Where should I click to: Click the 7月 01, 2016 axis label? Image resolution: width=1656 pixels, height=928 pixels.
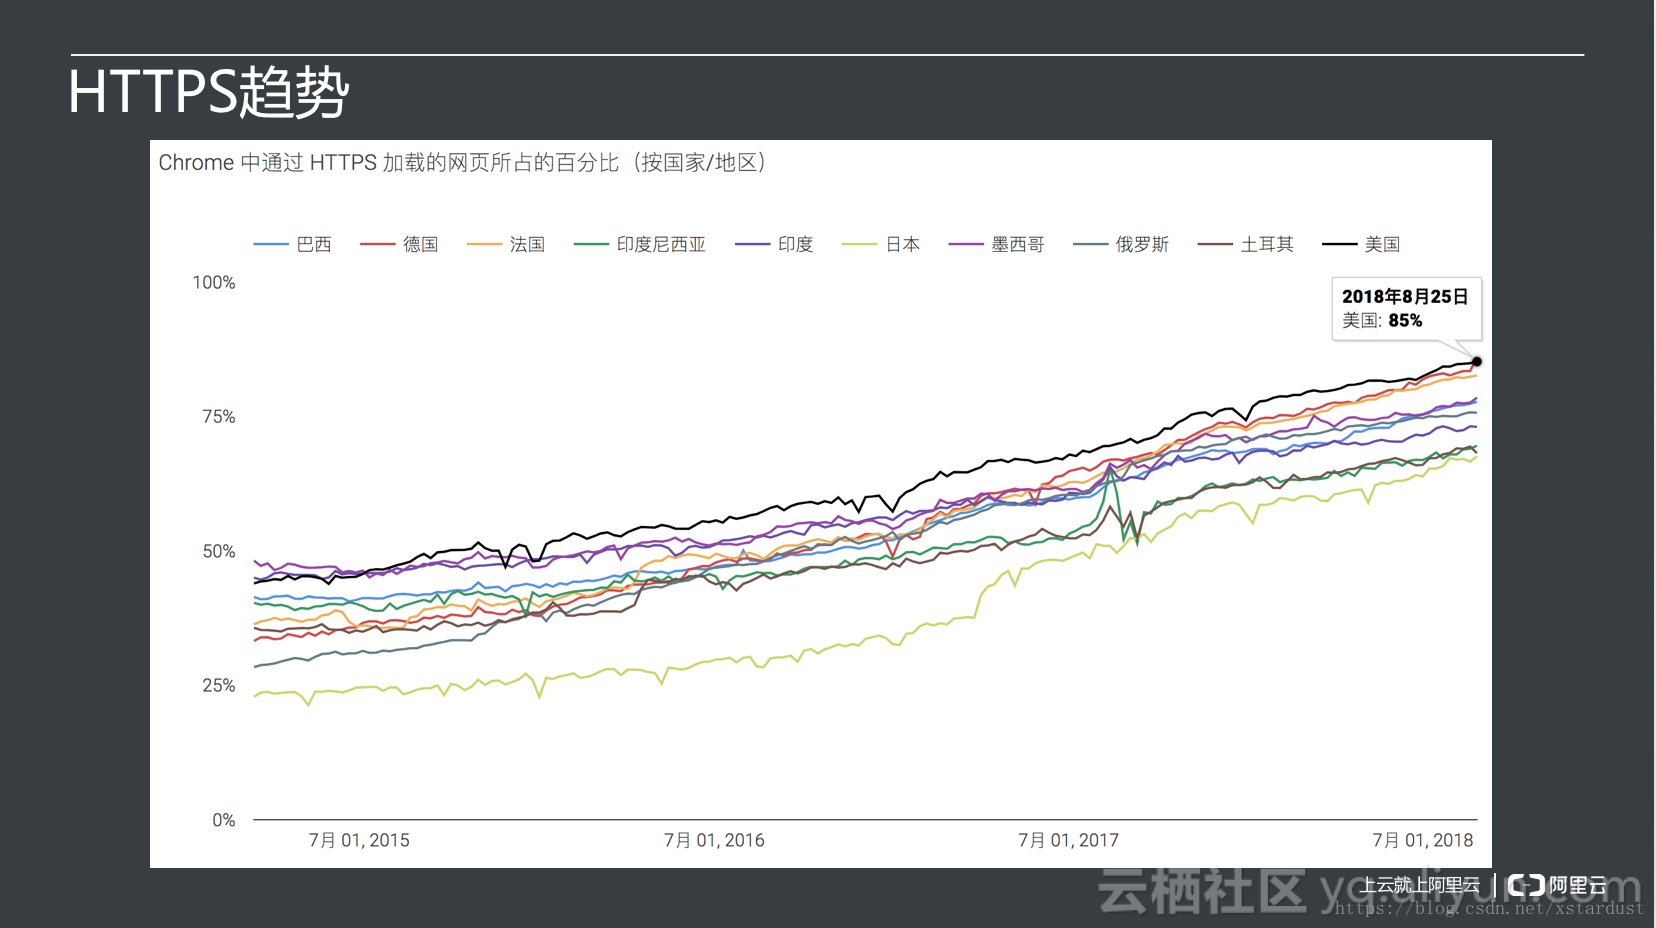[x=714, y=841]
